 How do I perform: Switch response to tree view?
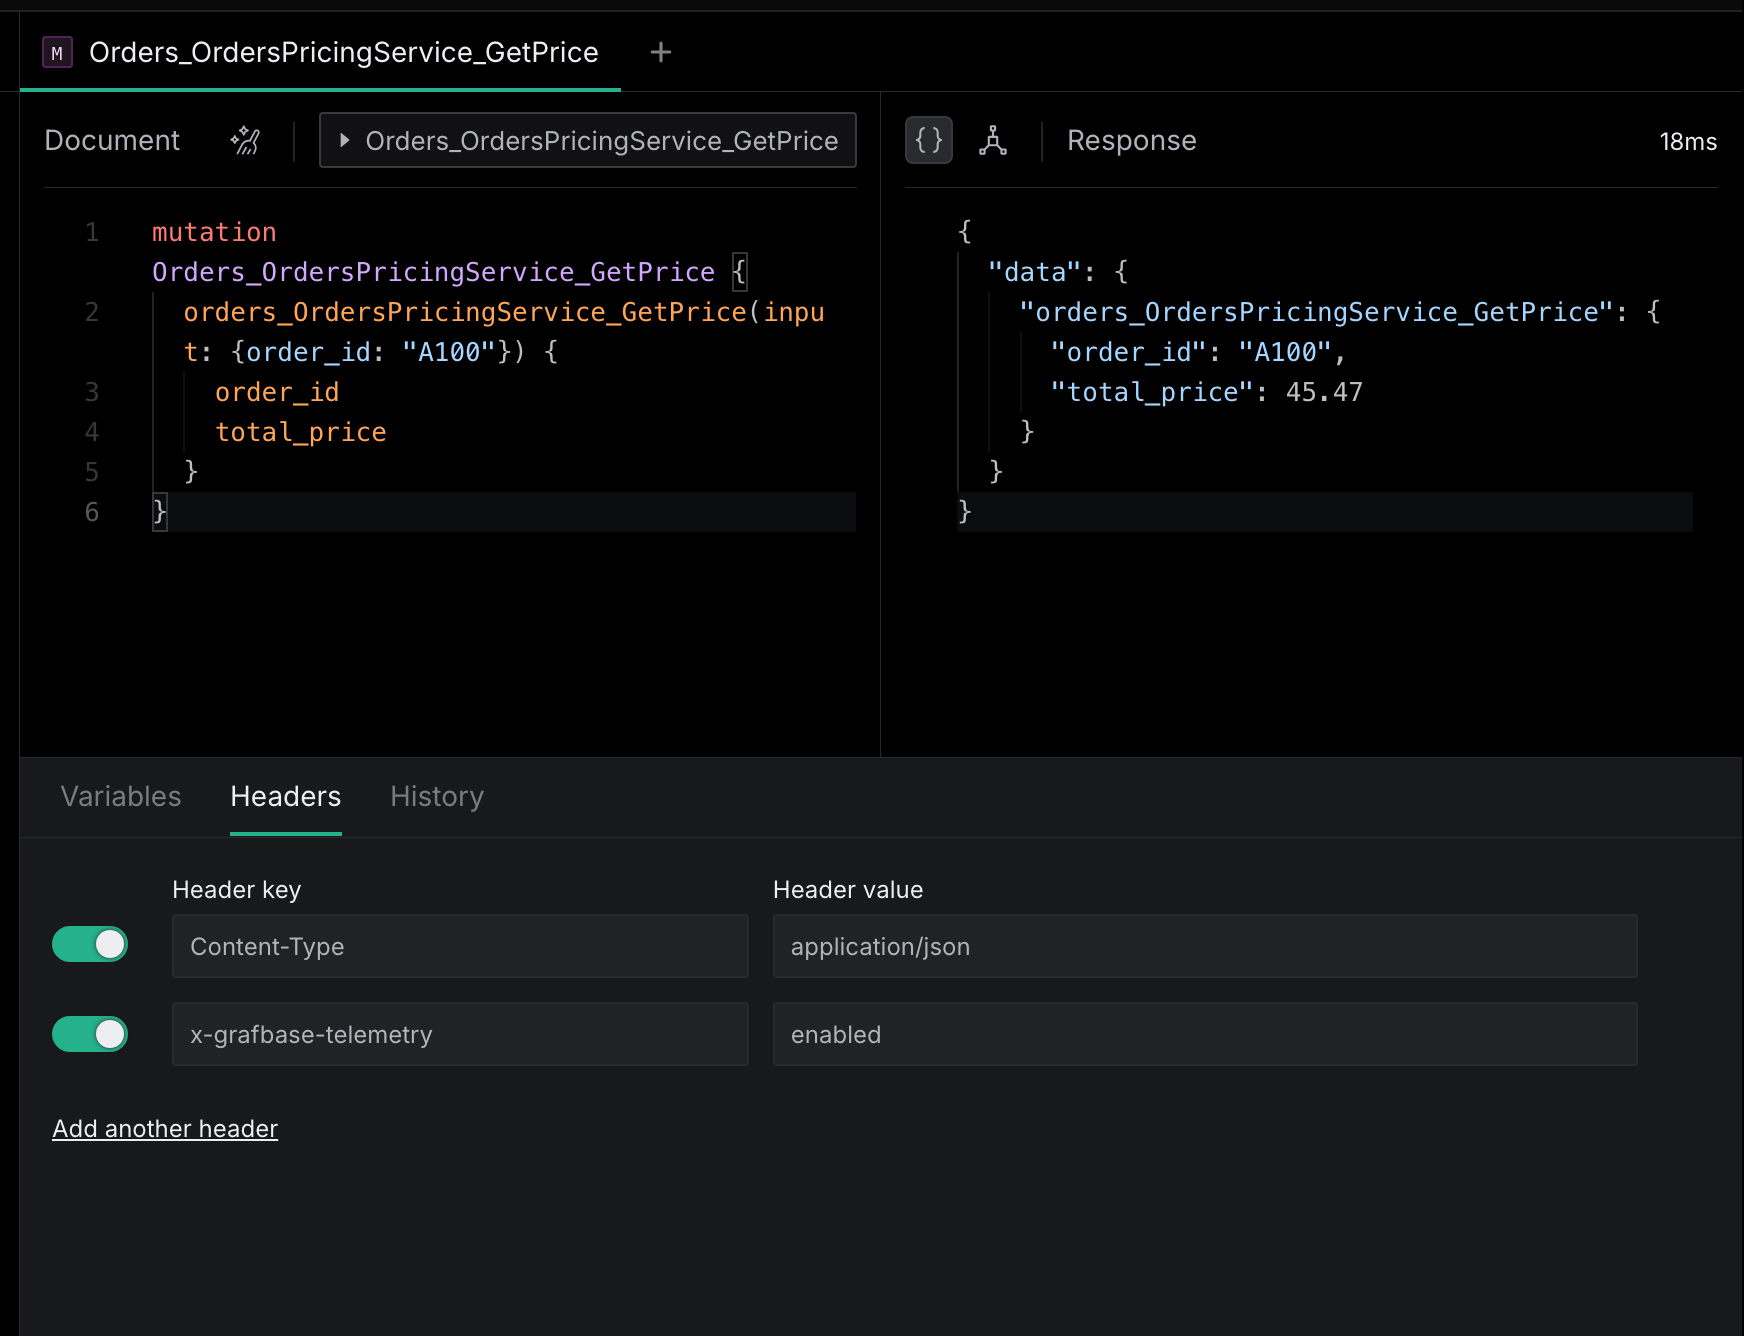pos(994,141)
